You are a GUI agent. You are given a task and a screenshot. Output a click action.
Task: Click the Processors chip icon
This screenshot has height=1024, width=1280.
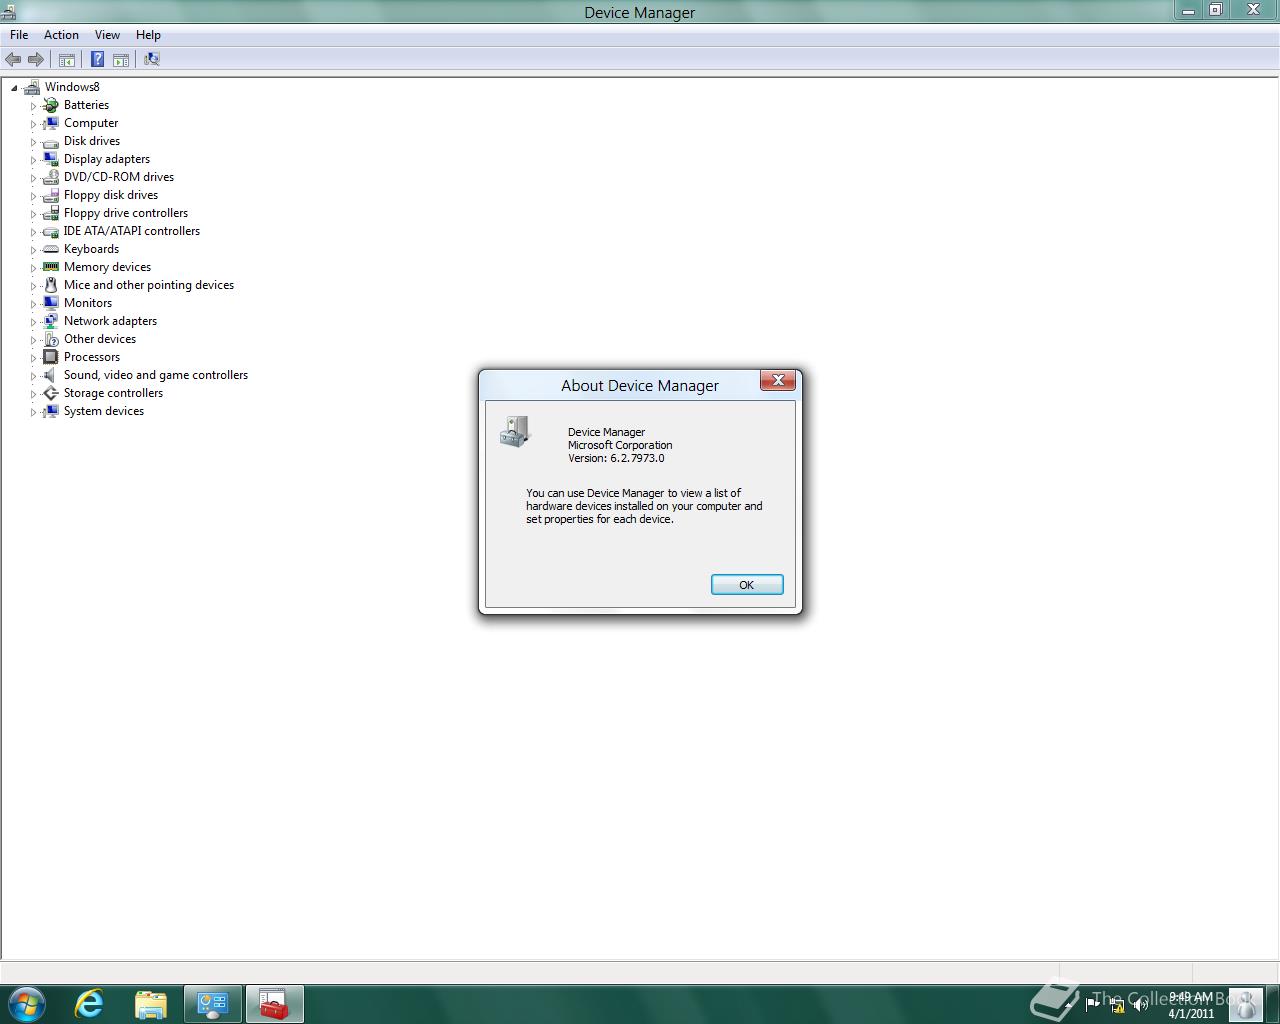pyautogui.click(x=51, y=357)
